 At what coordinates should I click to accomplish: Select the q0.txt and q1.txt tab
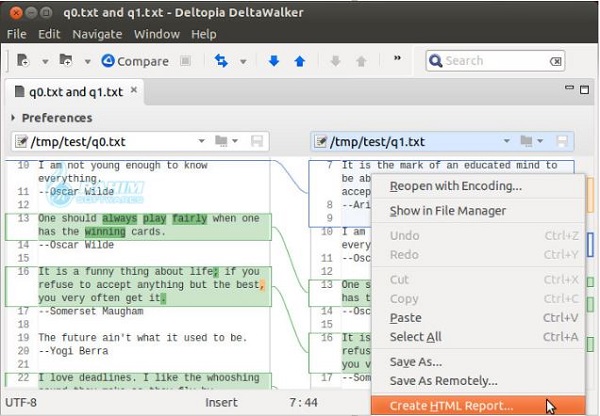click(76, 92)
